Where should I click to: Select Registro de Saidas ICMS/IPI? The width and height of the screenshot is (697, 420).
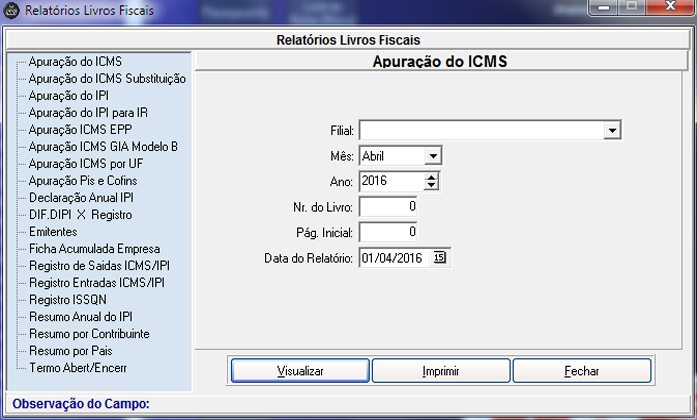[100, 266]
